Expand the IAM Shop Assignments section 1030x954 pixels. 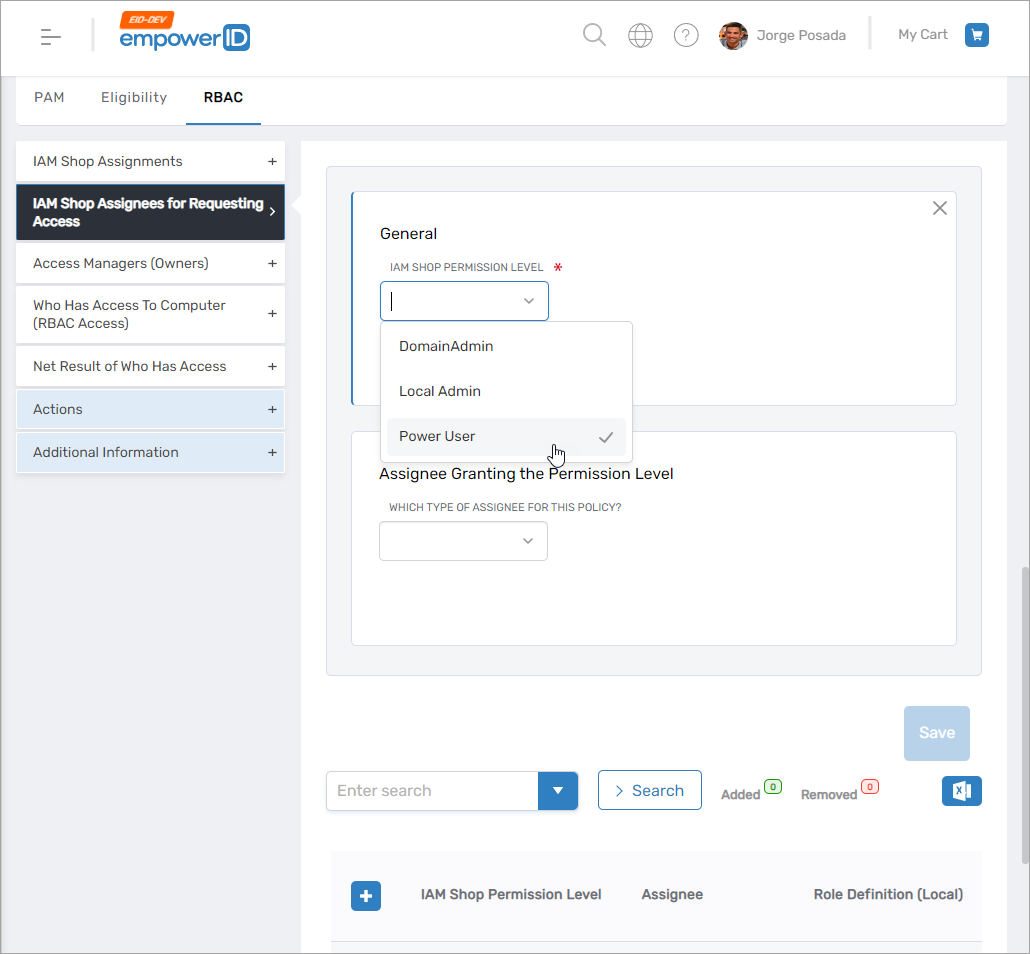[271, 161]
